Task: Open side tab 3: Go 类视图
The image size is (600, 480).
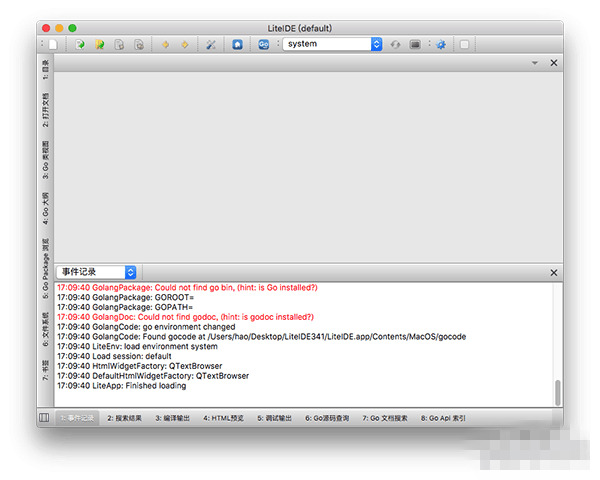Action: click(x=46, y=160)
